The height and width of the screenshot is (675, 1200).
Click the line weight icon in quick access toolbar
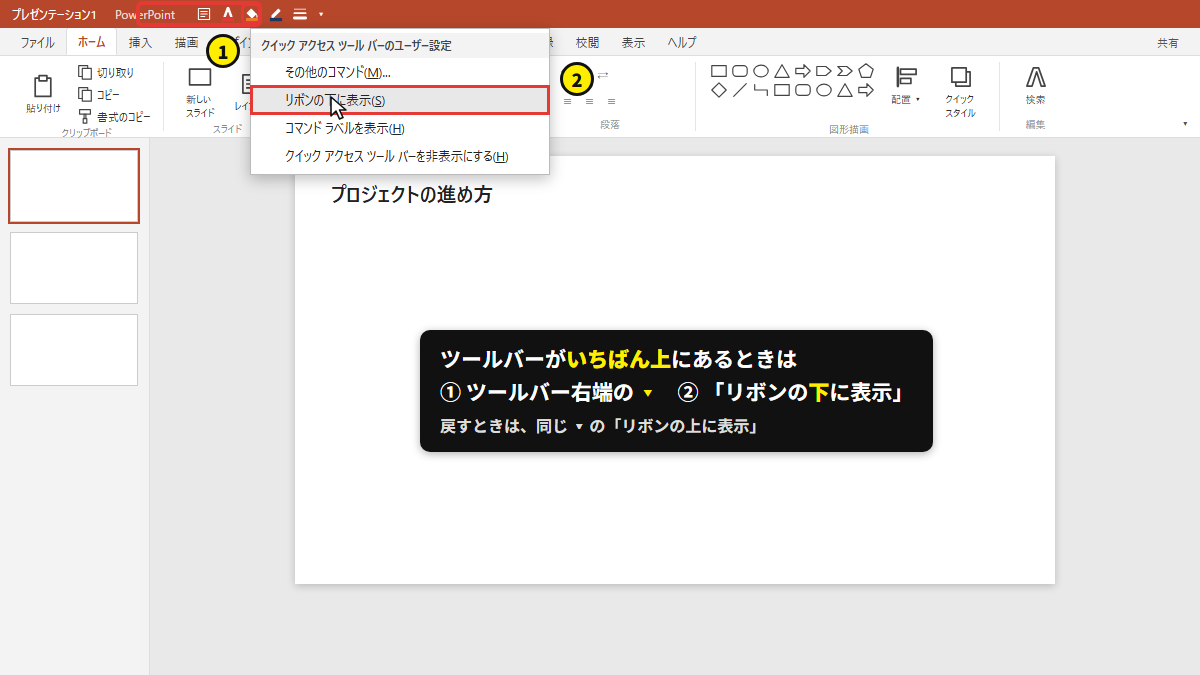coord(299,14)
